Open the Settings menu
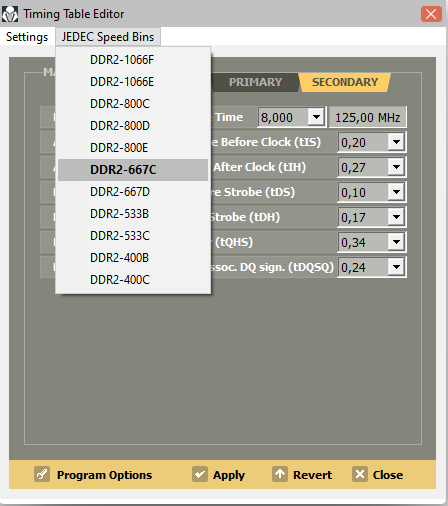This screenshot has height=506, width=448. coord(27,37)
